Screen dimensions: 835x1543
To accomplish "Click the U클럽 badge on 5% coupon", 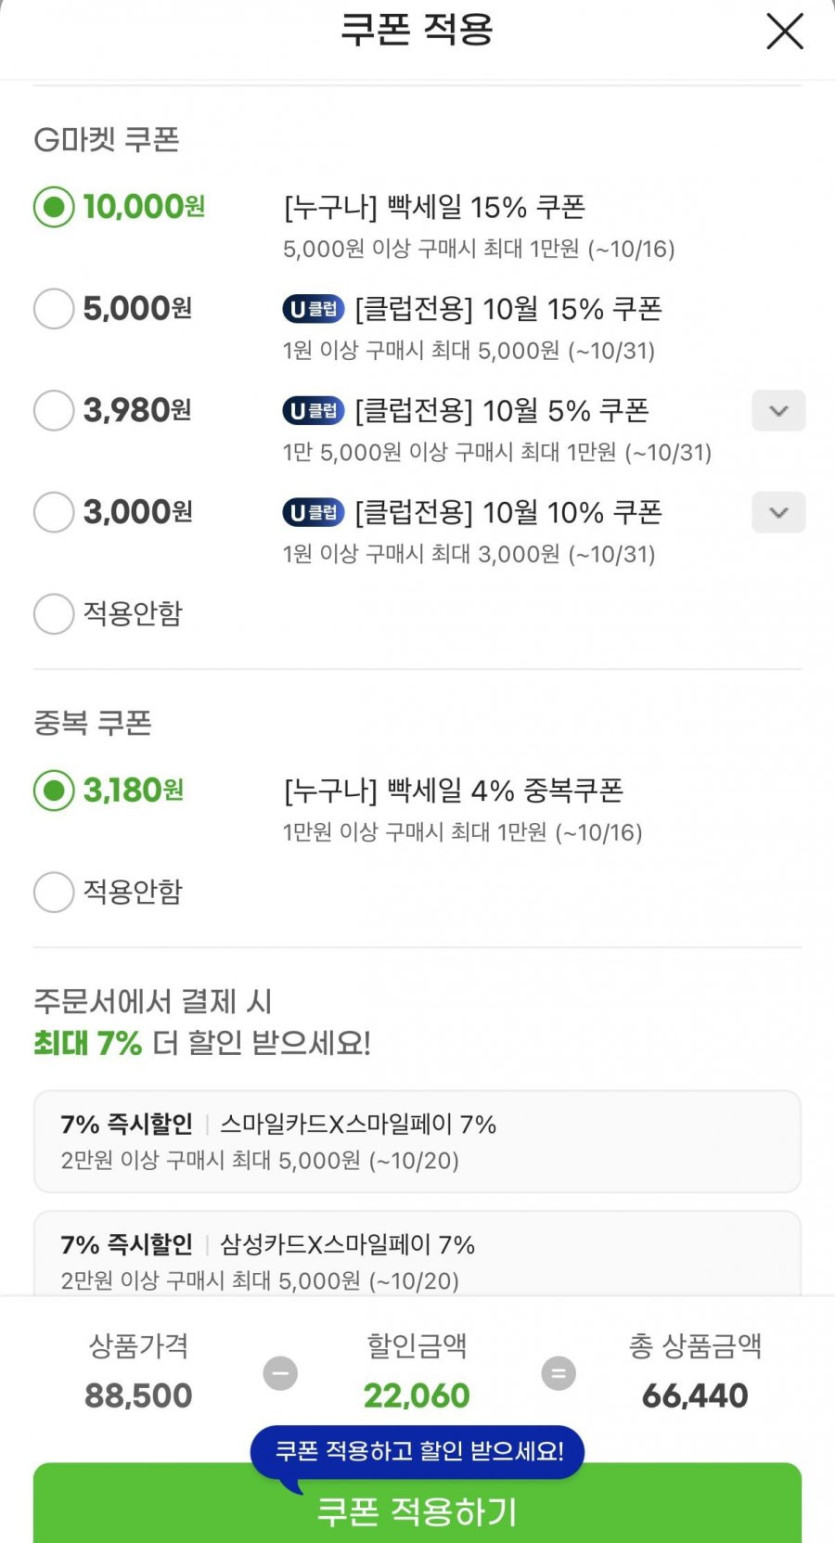I will point(313,411).
